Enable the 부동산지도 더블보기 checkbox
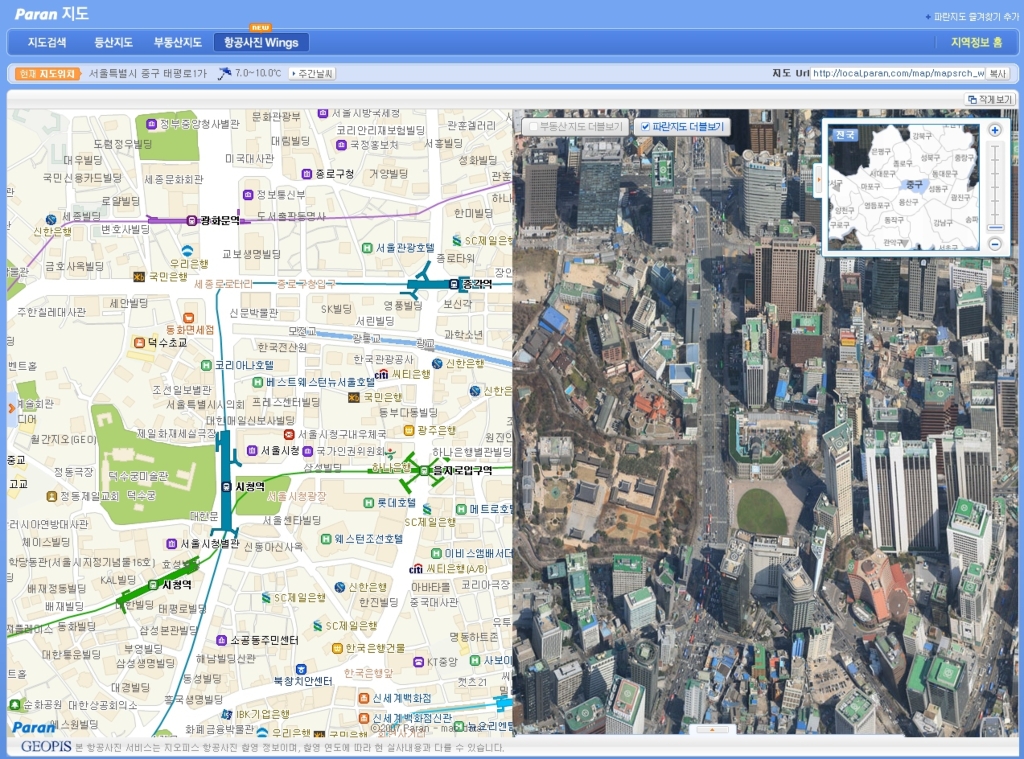Screen dimensions: 1024x759 (534, 127)
